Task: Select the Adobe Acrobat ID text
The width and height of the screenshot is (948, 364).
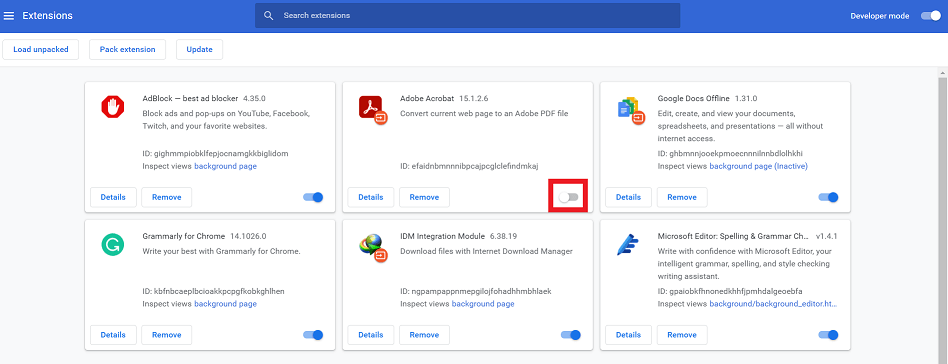Action: (469, 166)
